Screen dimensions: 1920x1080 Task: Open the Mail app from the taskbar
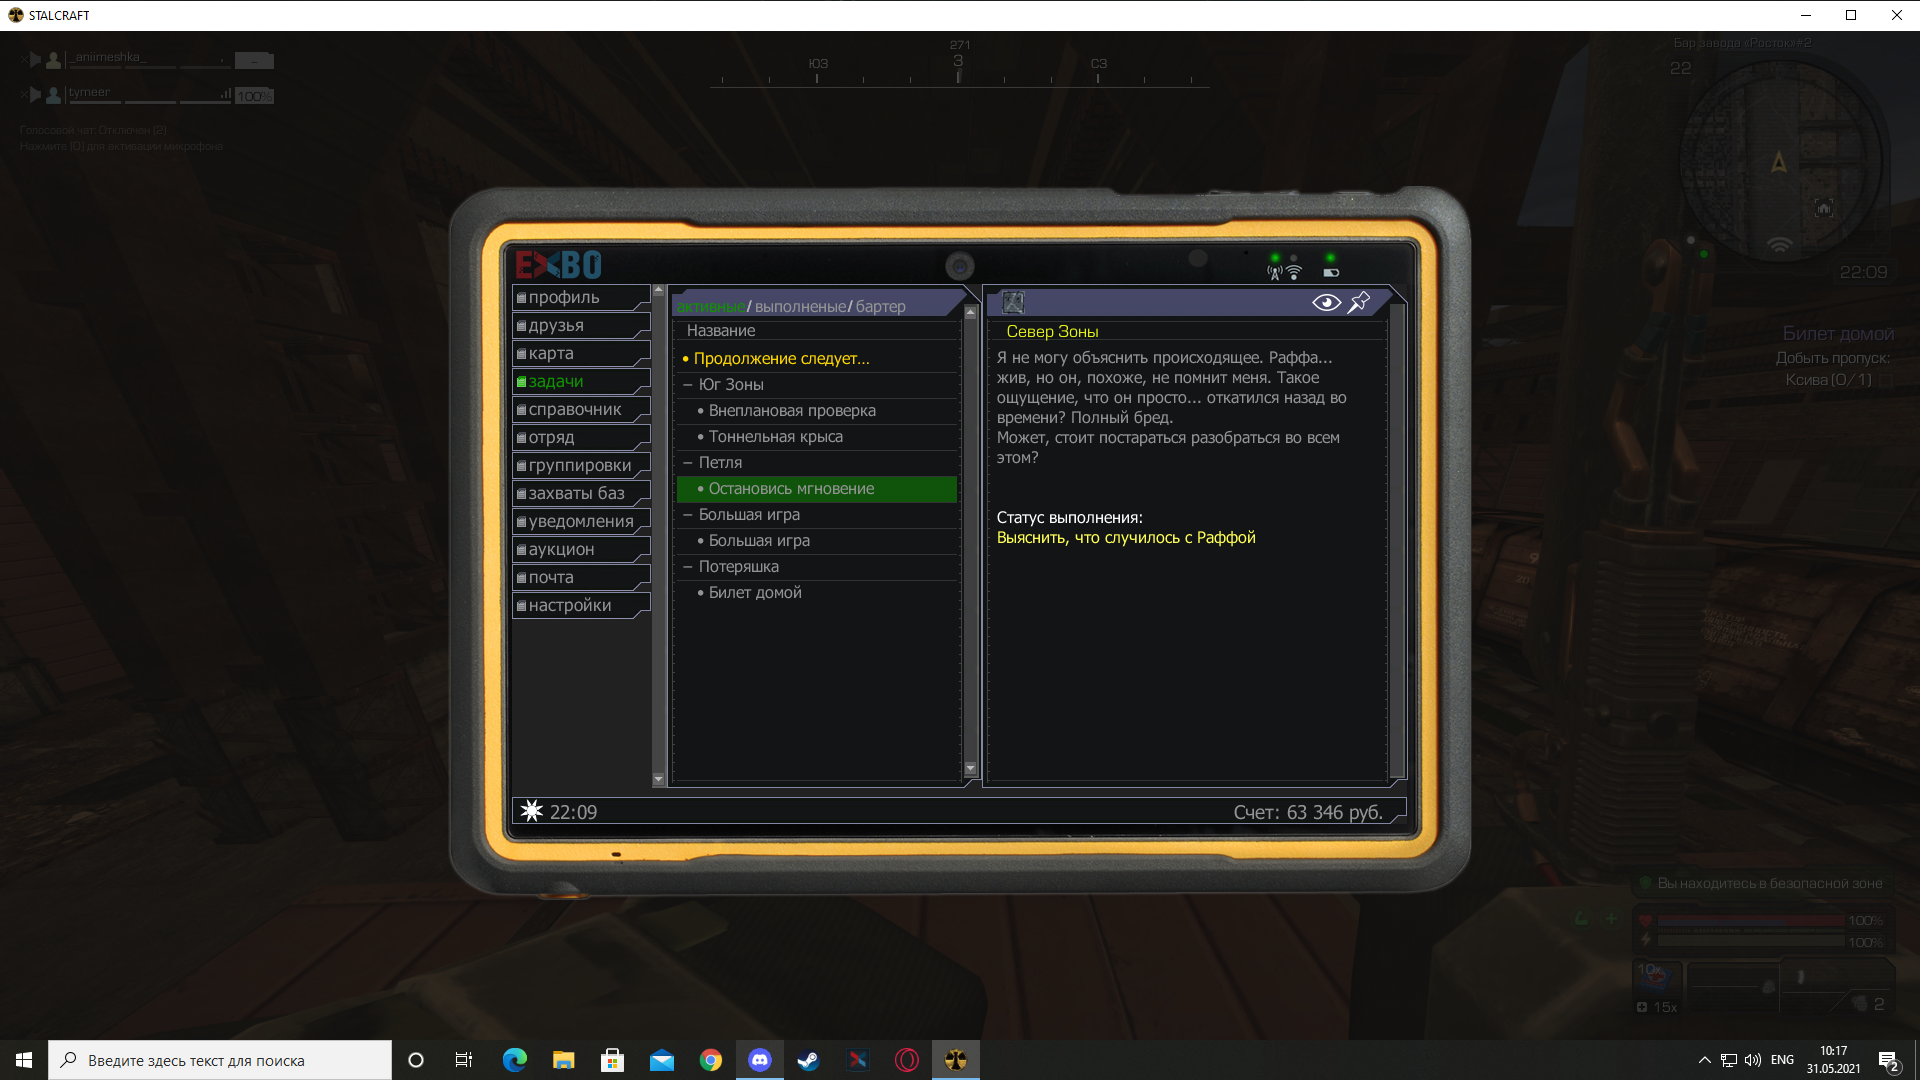pyautogui.click(x=662, y=1060)
